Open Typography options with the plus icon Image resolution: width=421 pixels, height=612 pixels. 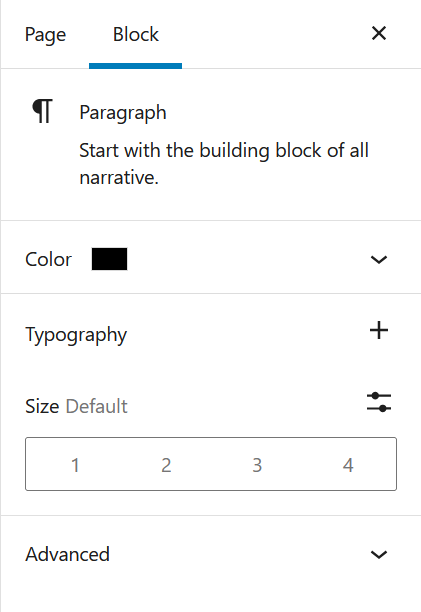(x=379, y=331)
